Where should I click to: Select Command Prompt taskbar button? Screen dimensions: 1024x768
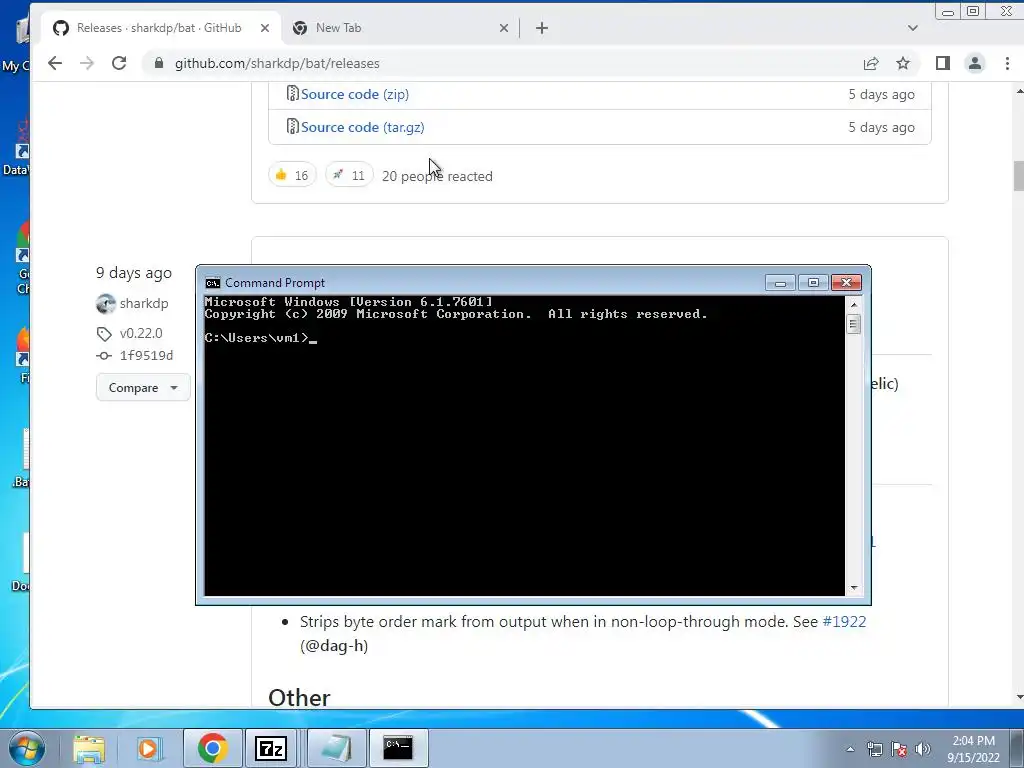(398, 748)
